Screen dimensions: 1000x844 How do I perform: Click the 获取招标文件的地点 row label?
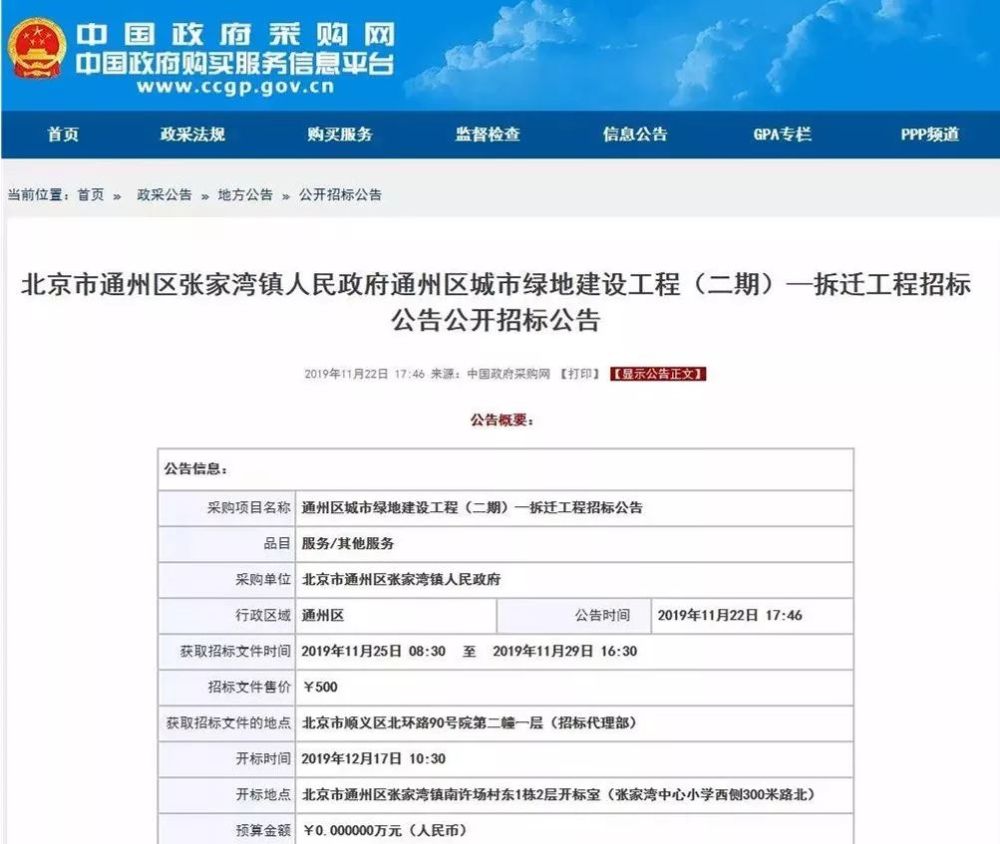click(x=228, y=723)
